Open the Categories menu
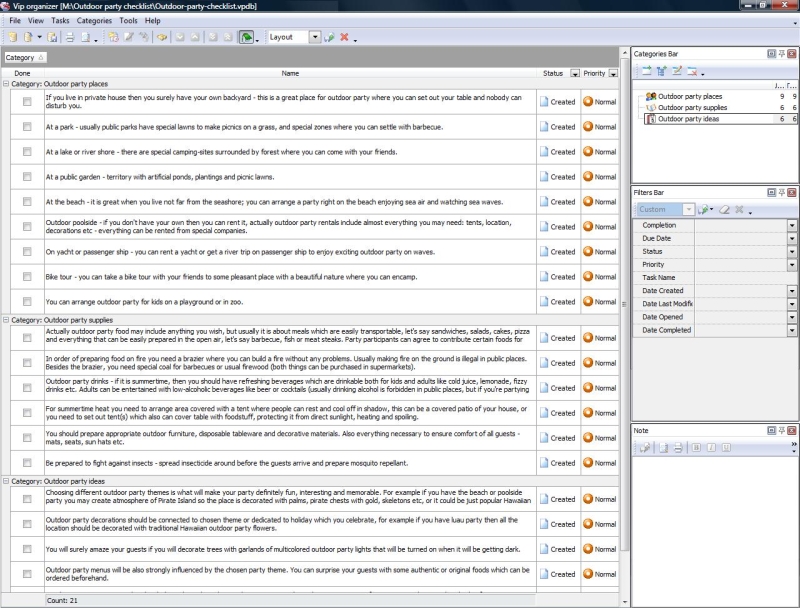800x608 pixels. [x=94, y=20]
